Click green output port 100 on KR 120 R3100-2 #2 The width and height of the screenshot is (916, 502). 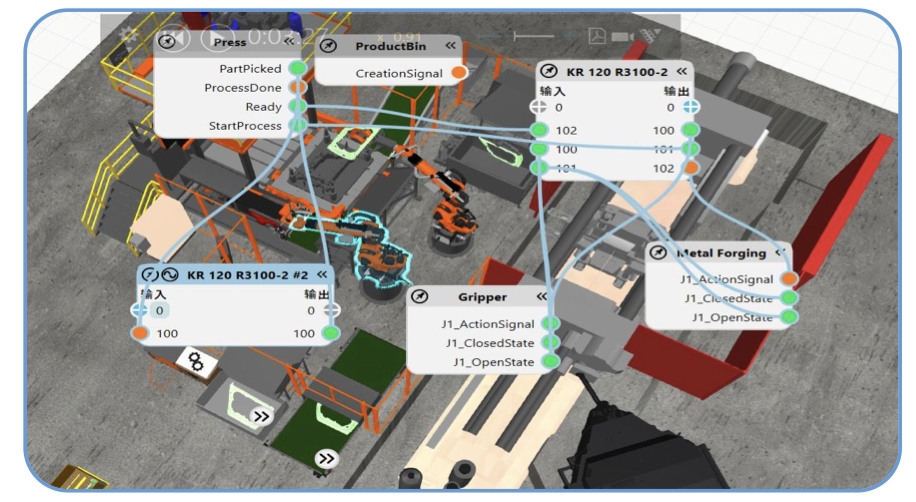tap(331, 333)
